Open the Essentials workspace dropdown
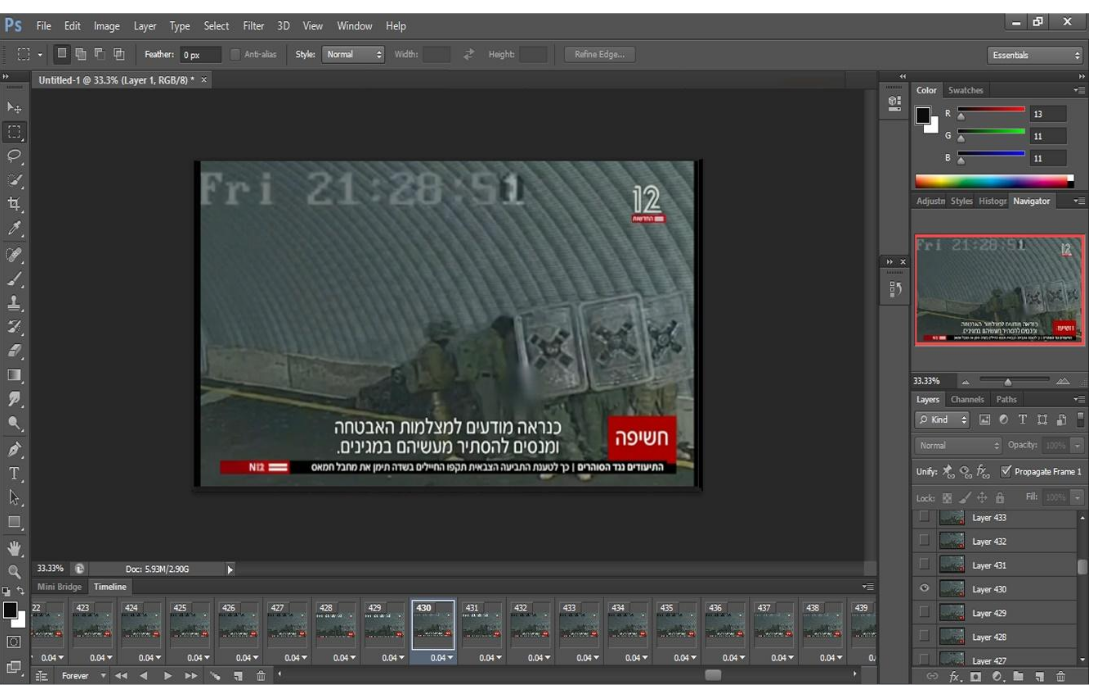 (x=1035, y=55)
